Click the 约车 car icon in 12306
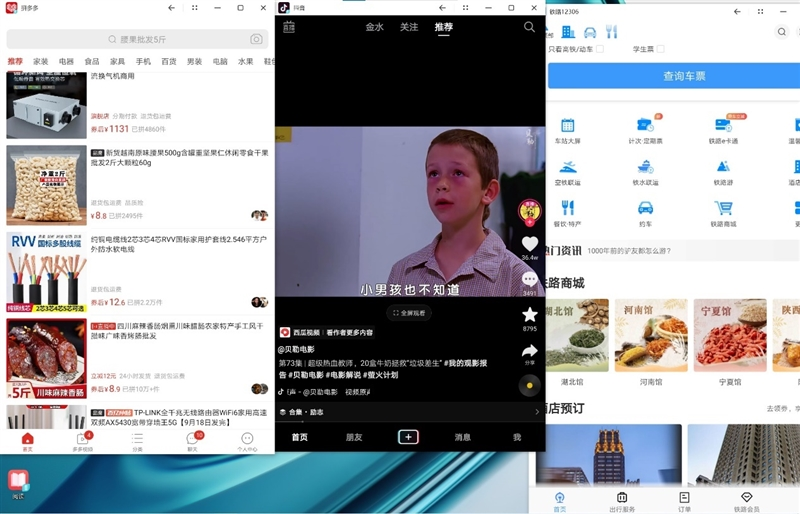 [x=645, y=208]
